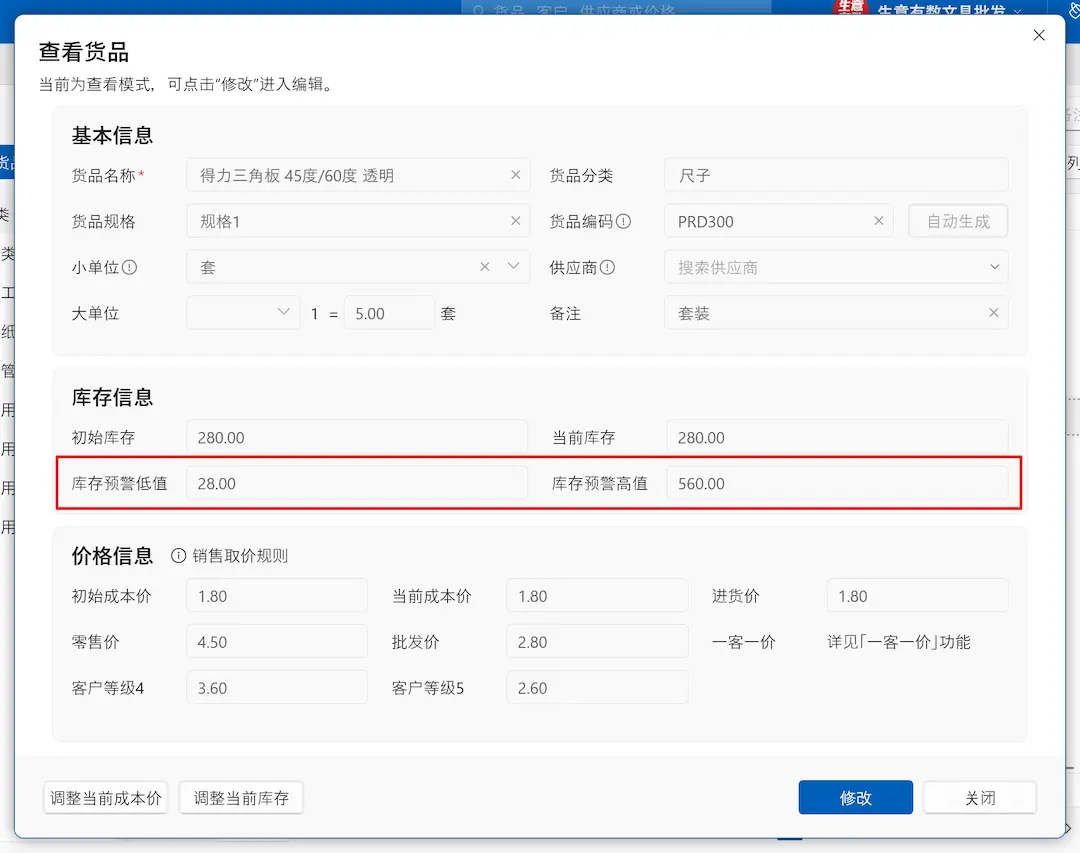1080x853 pixels.
Task: Close the 查看货品 dialog with X
Action: tap(1039, 35)
